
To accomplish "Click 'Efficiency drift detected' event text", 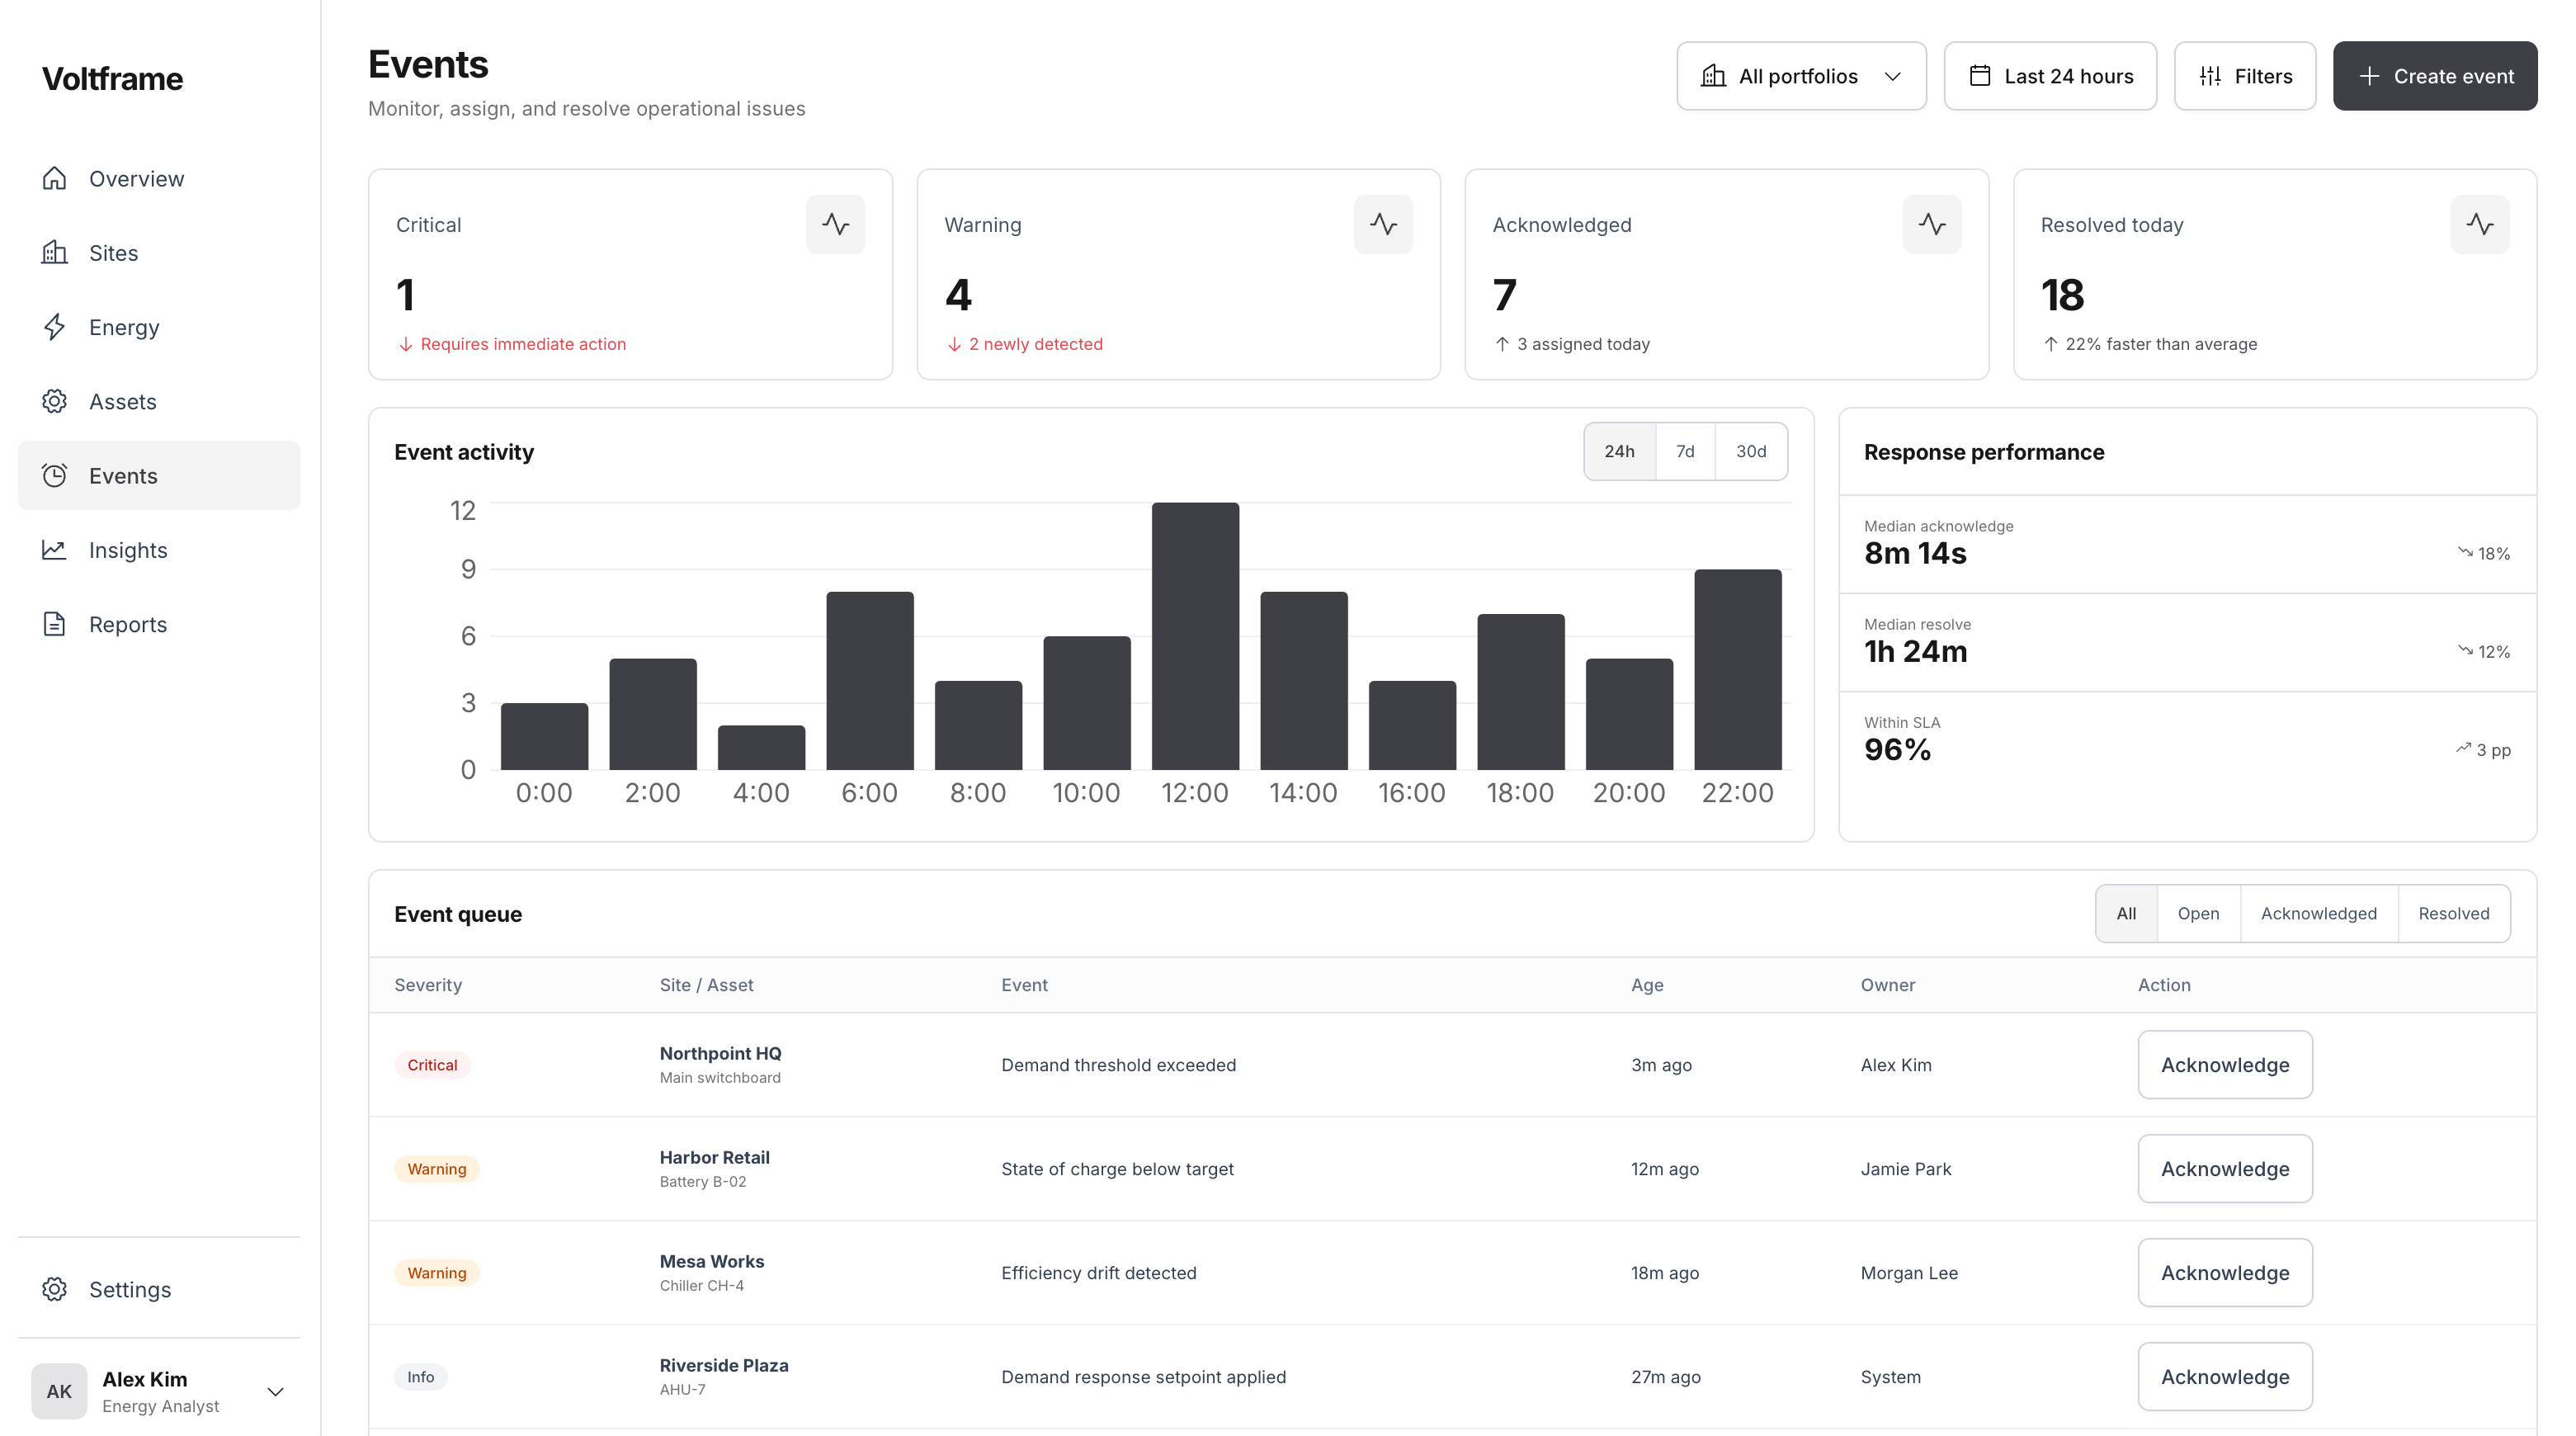I will coord(1098,1273).
